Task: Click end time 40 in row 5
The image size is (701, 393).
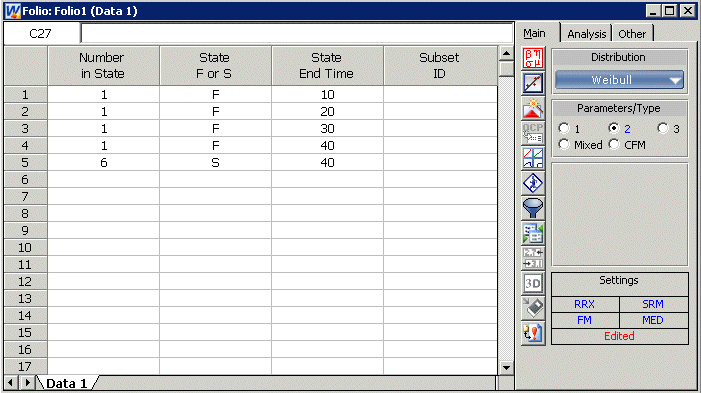Action: [x=327, y=163]
